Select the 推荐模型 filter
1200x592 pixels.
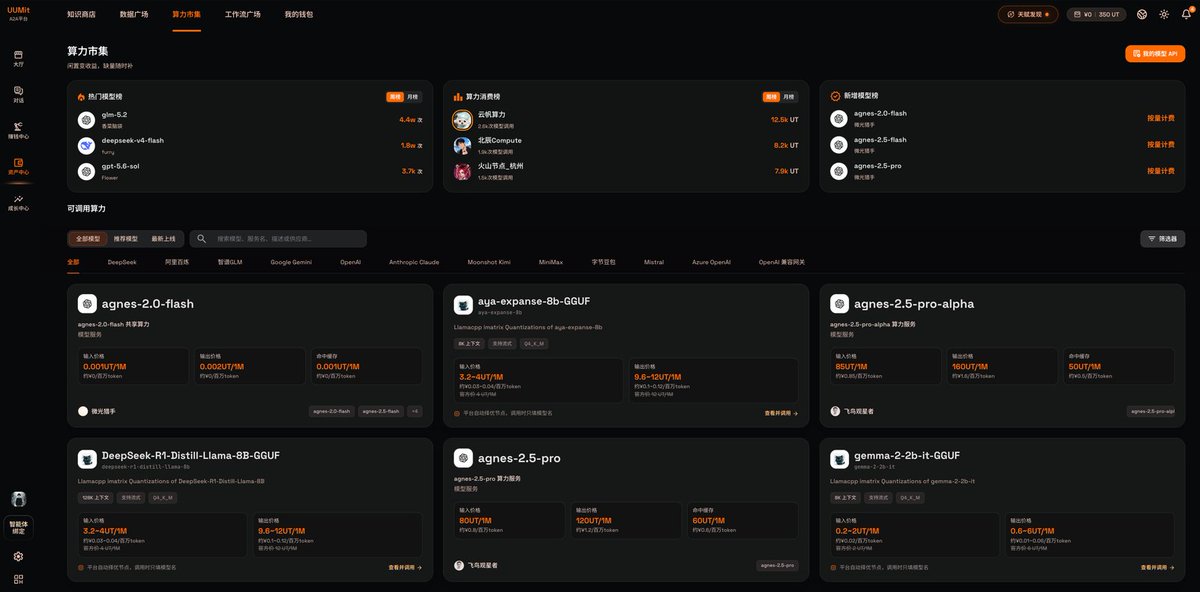pos(126,239)
